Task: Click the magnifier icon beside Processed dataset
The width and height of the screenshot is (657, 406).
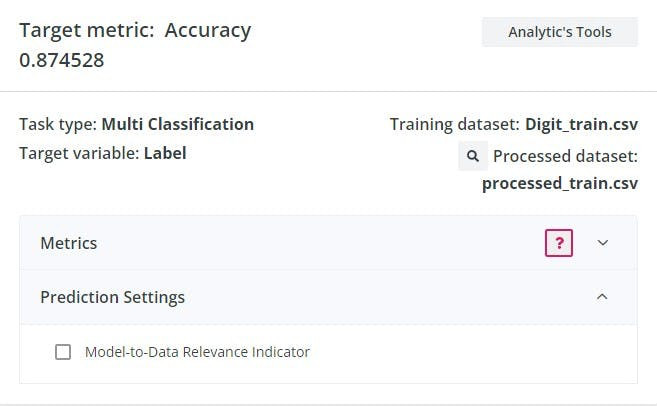Action: pyautogui.click(x=473, y=156)
